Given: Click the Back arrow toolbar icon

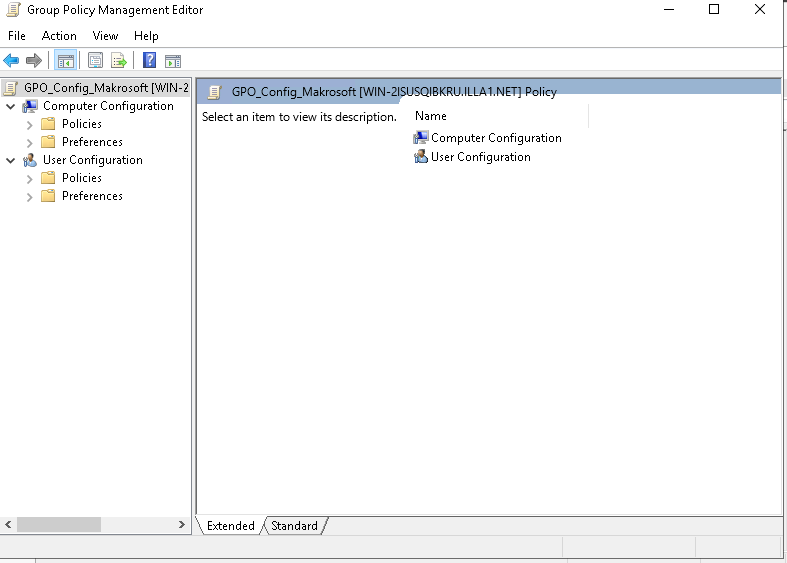Looking at the screenshot, I should (x=11, y=61).
